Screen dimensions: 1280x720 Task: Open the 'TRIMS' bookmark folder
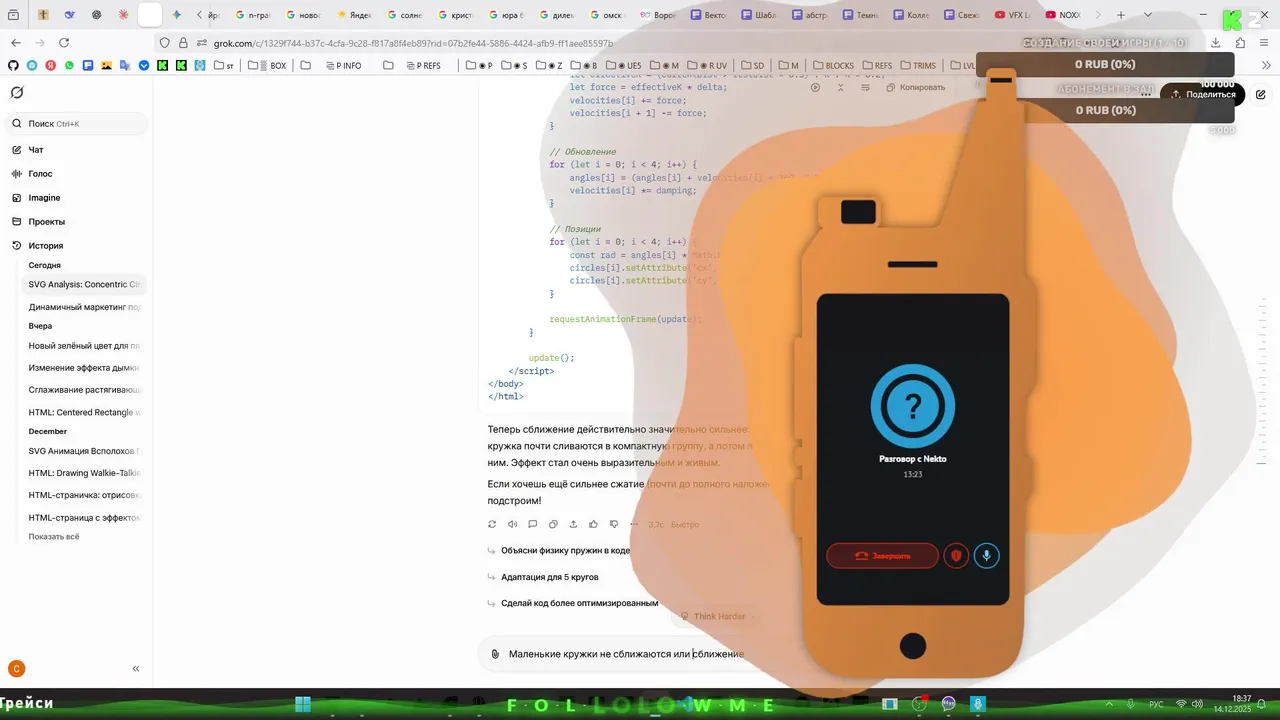click(x=917, y=66)
